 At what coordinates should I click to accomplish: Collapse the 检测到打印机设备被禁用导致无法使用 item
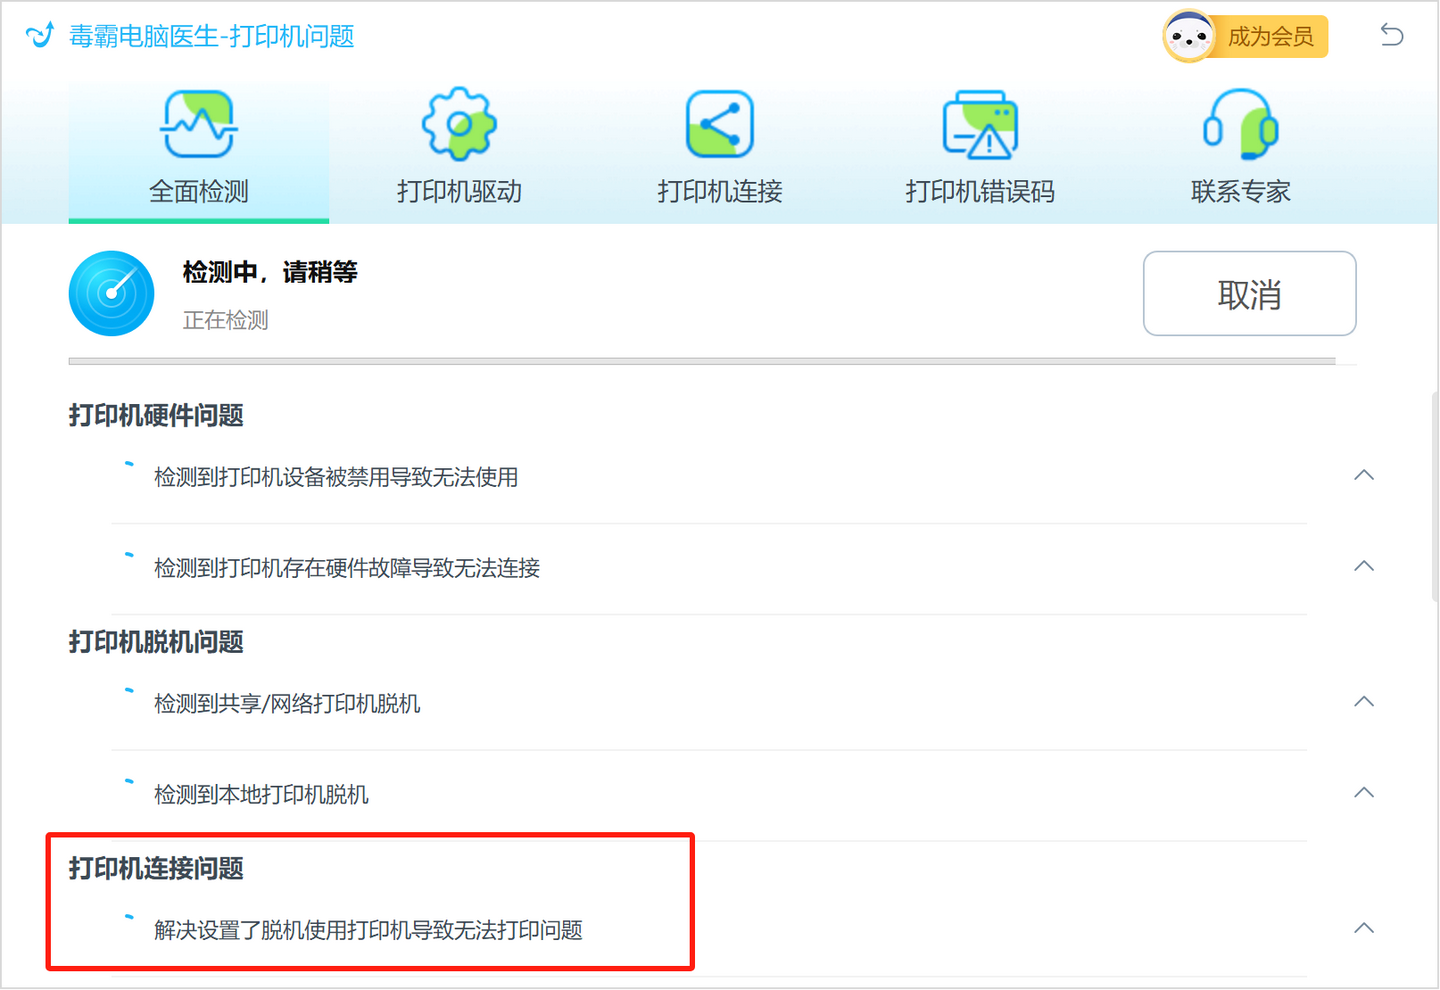pos(1364,475)
